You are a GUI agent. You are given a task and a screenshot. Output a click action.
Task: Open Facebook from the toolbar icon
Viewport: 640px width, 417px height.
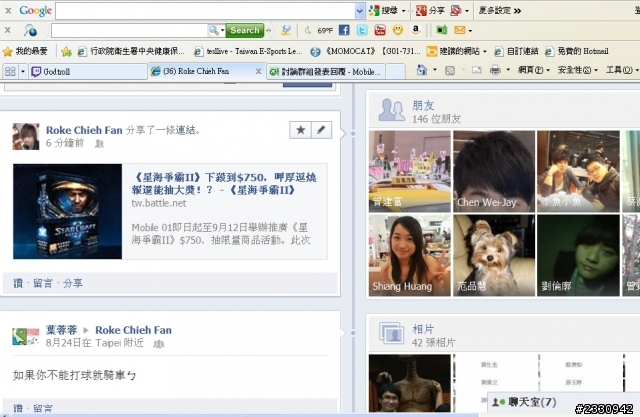coord(344,30)
